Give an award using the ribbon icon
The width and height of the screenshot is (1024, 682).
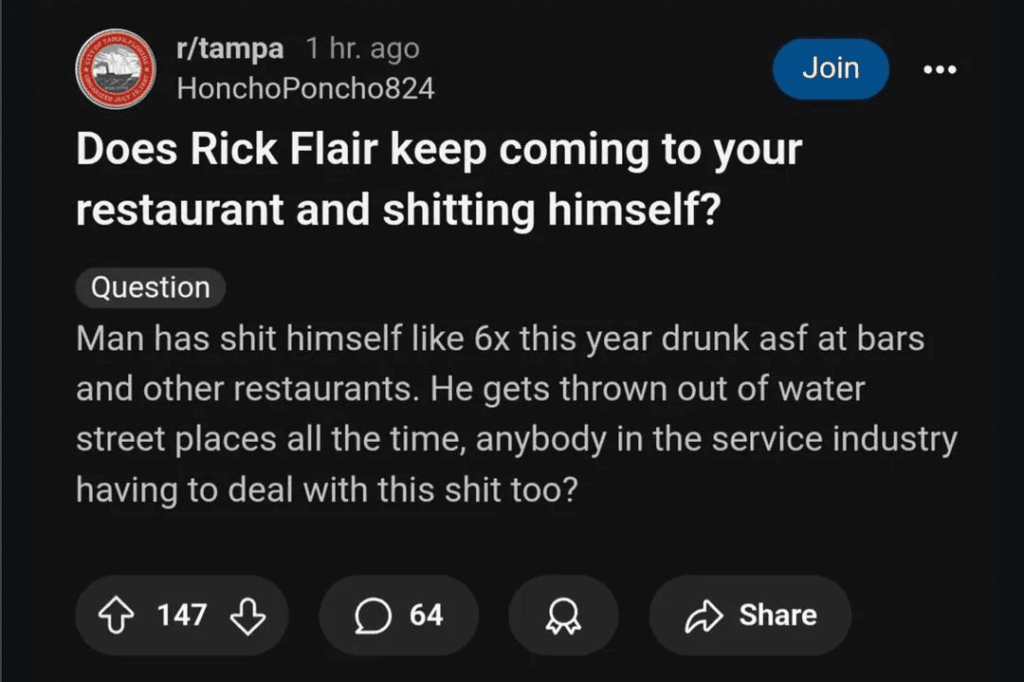[563, 616]
